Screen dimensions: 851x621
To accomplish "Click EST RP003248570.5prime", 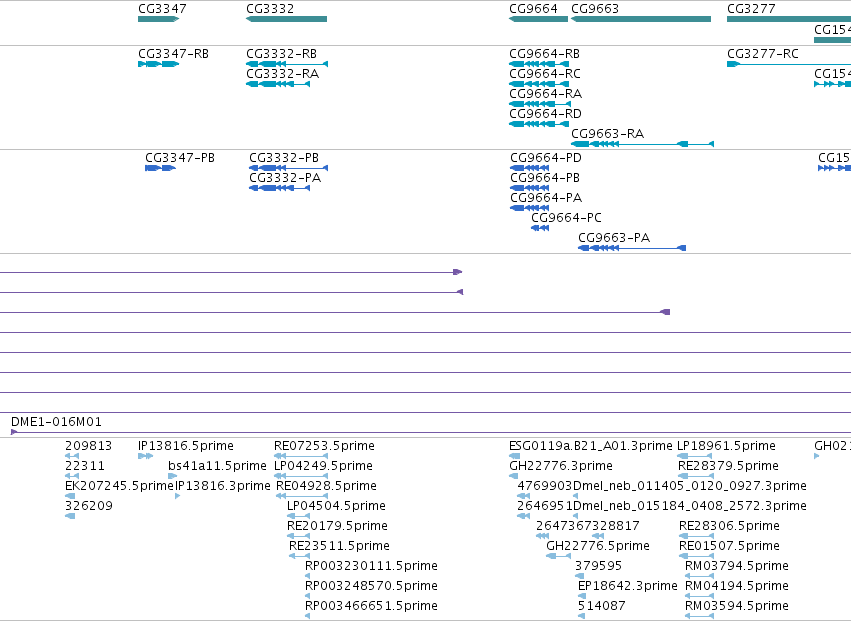I will click(x=308, y=596).
